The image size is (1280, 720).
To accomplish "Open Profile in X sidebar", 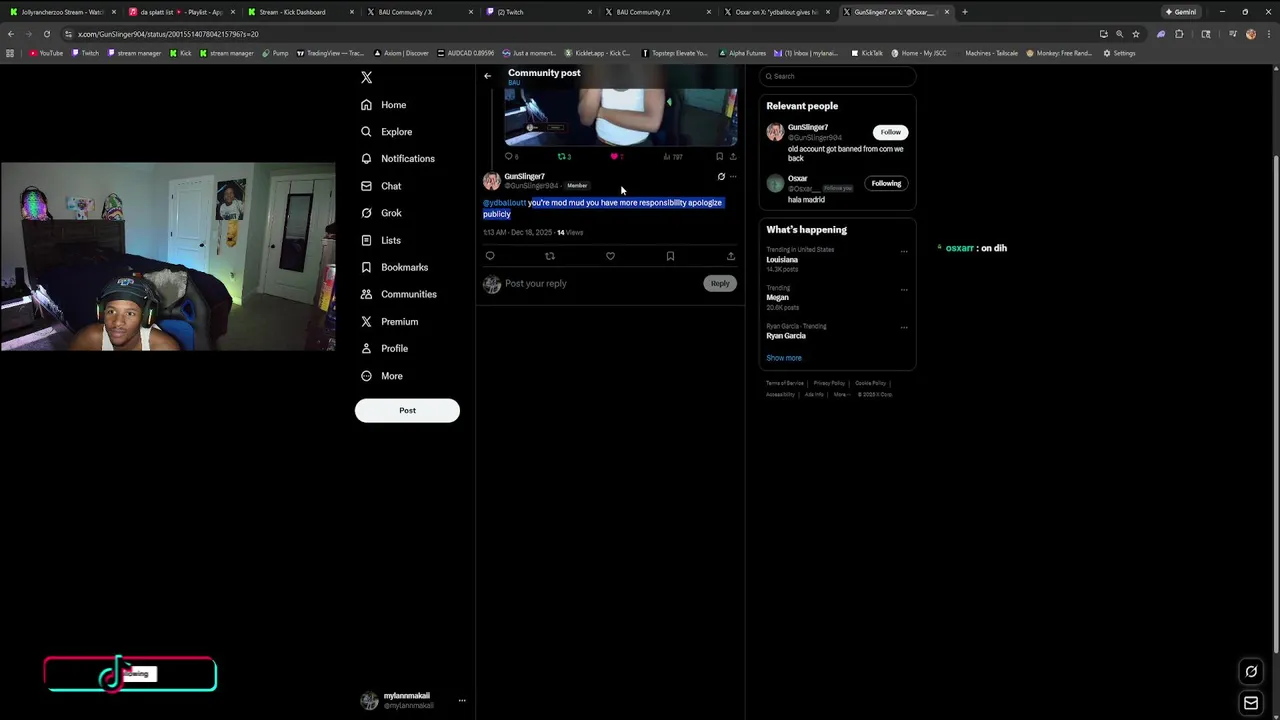I will coord(384,348).
